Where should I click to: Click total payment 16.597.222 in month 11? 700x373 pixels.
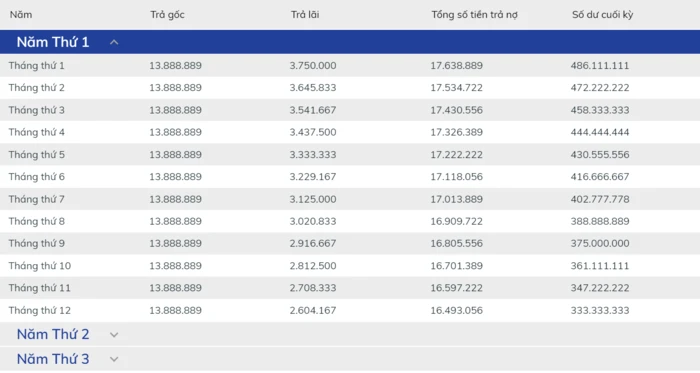click(457, 288)
